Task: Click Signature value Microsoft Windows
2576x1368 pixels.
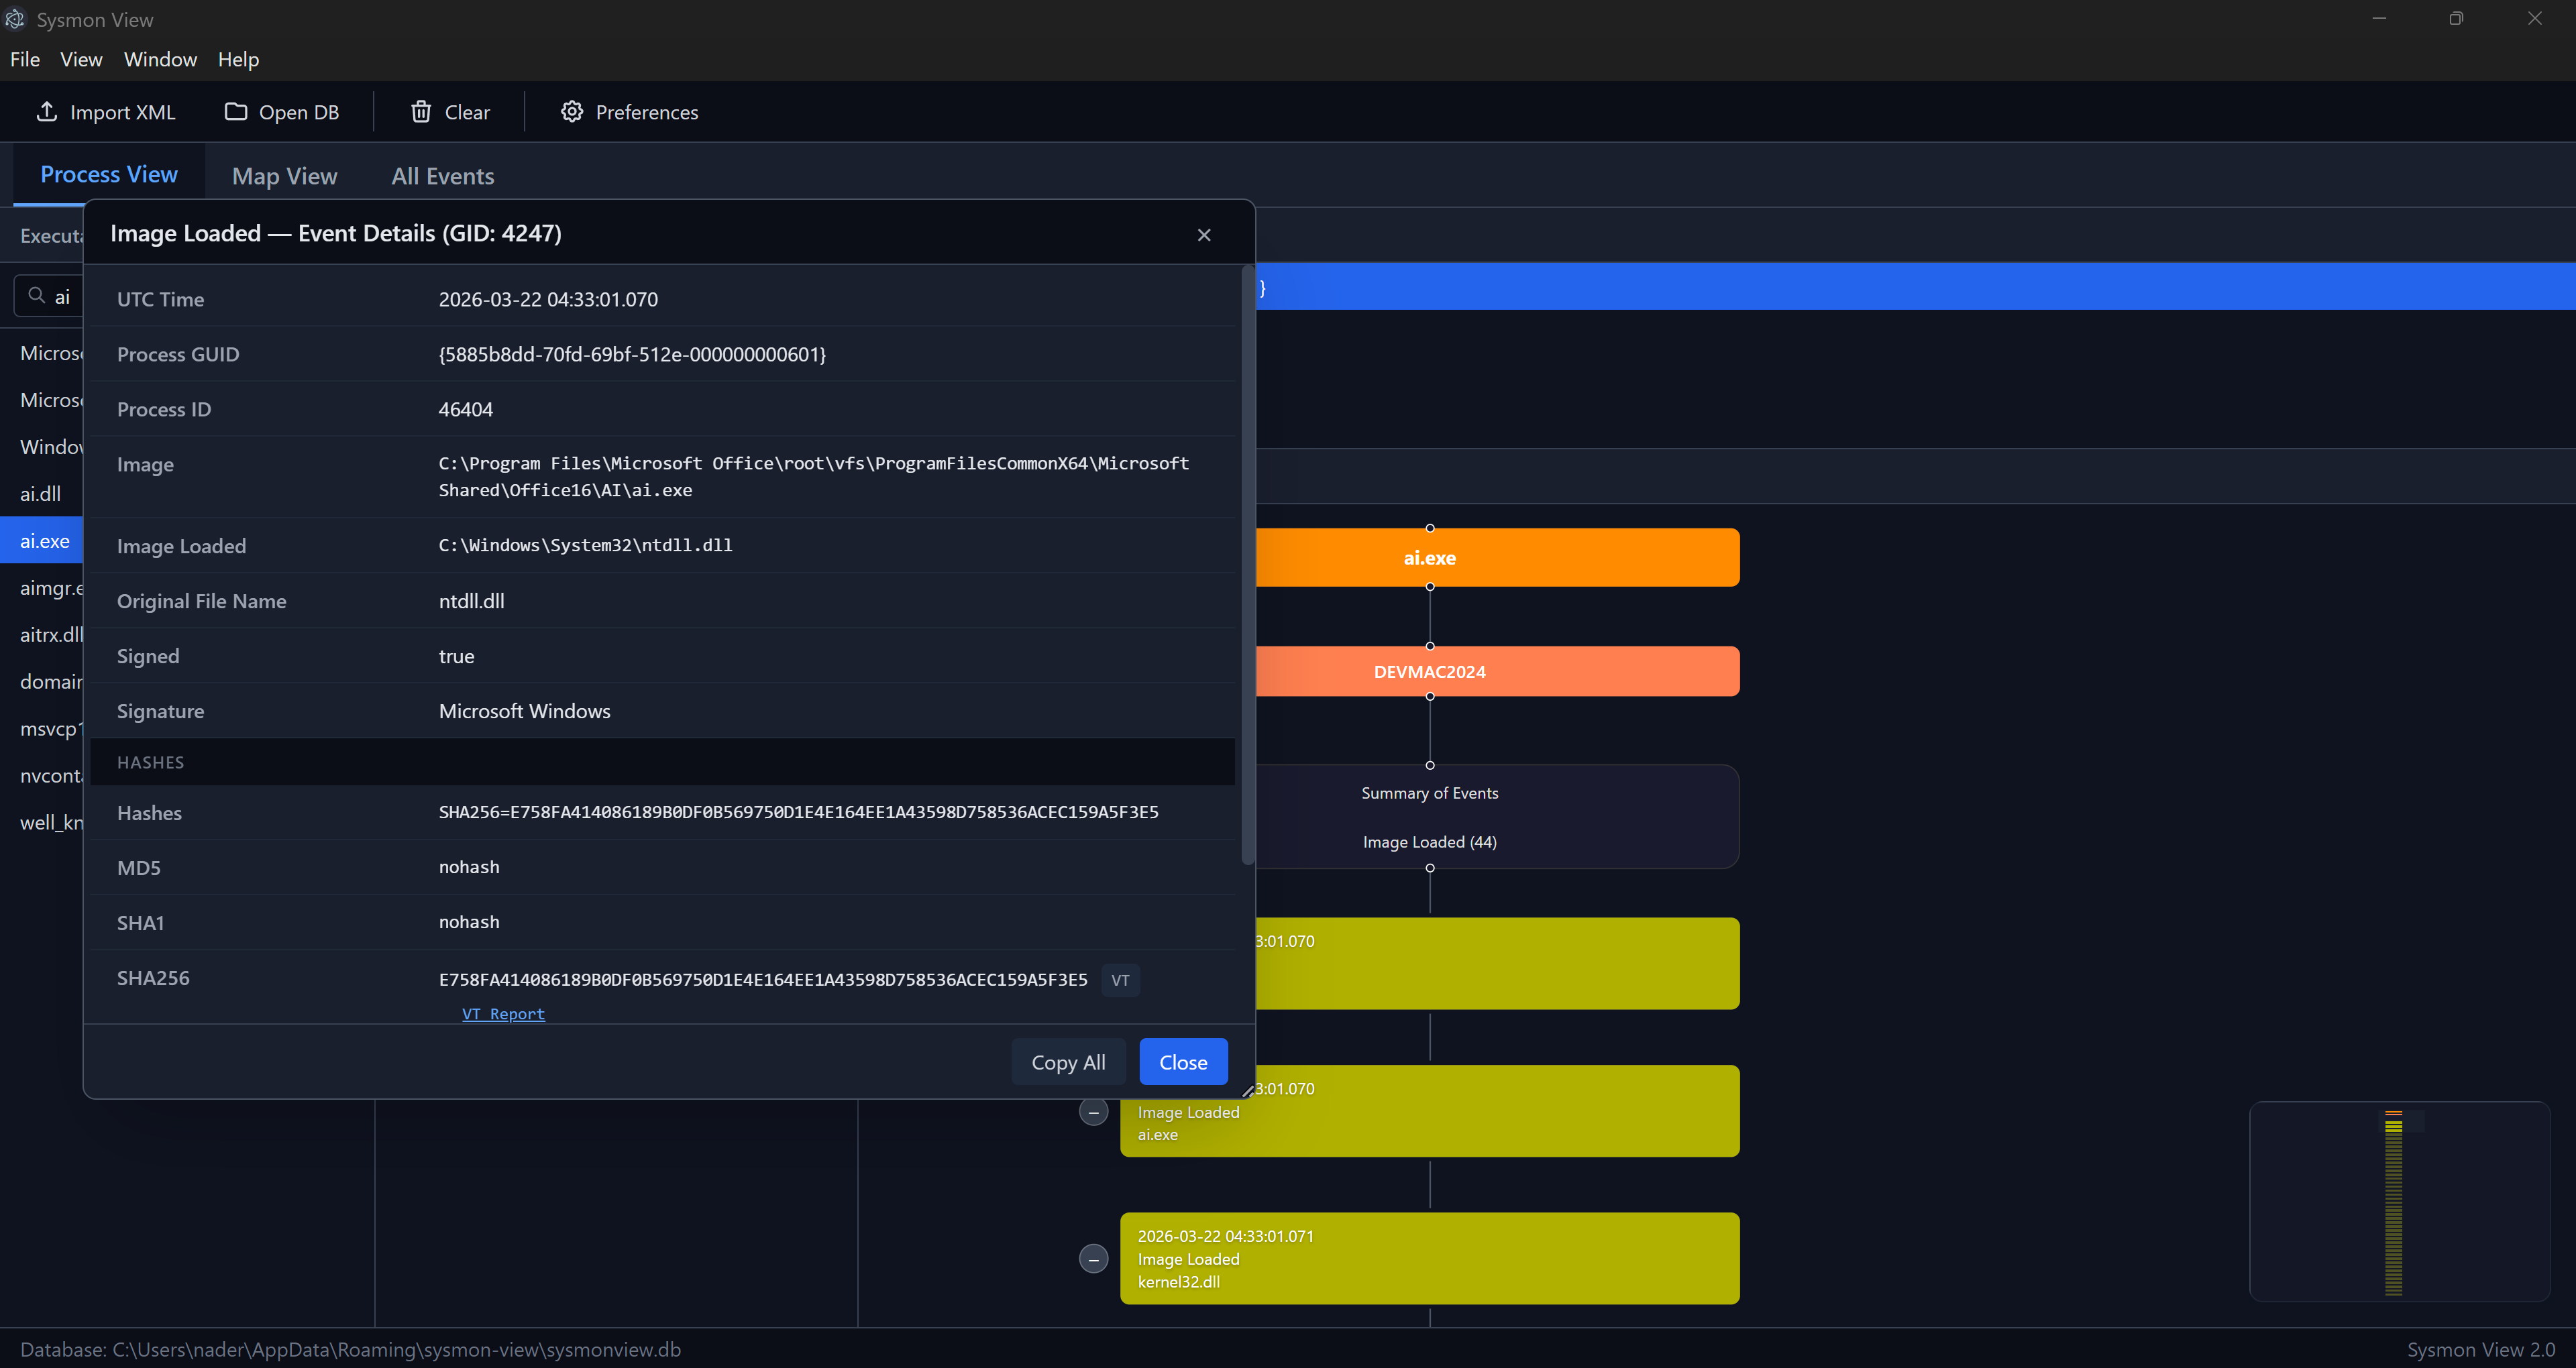Action: 524,711
